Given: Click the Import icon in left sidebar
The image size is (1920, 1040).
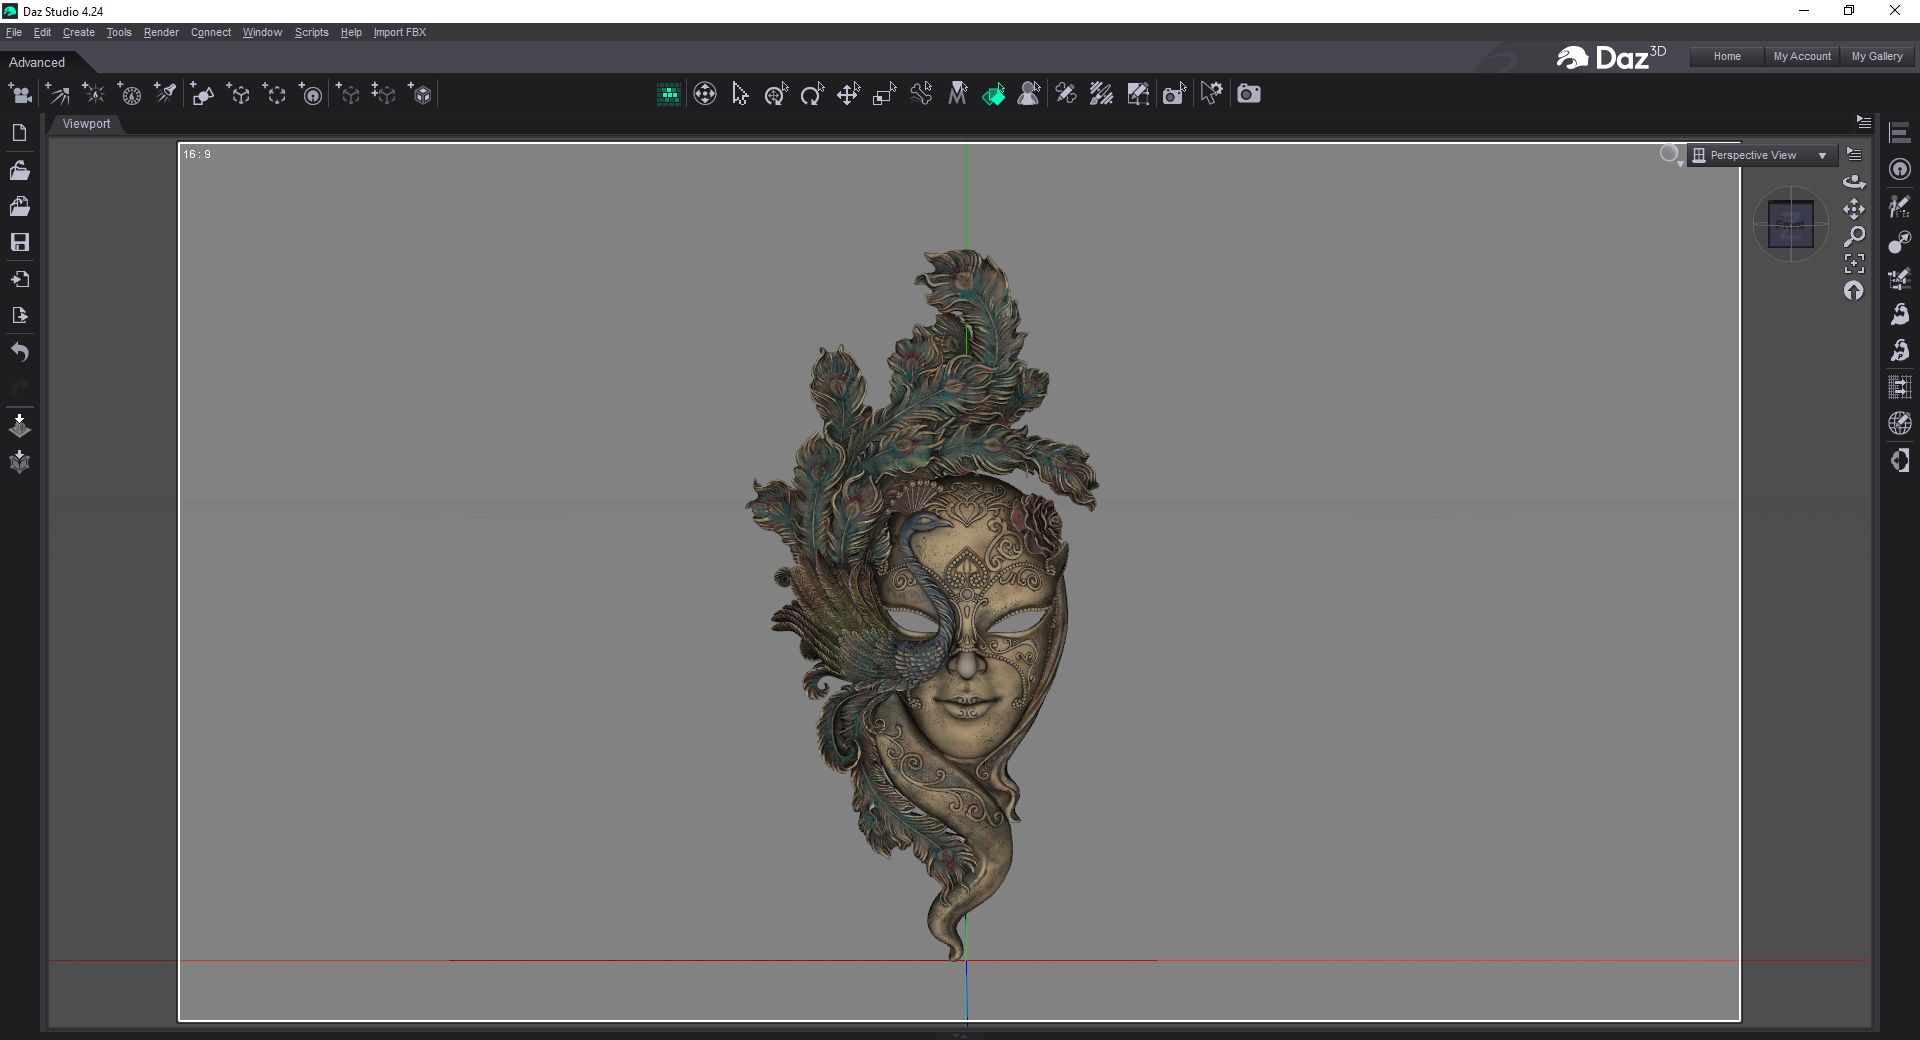Looking at the screenshot, I should pyautogui.click(x=19, y=279).
